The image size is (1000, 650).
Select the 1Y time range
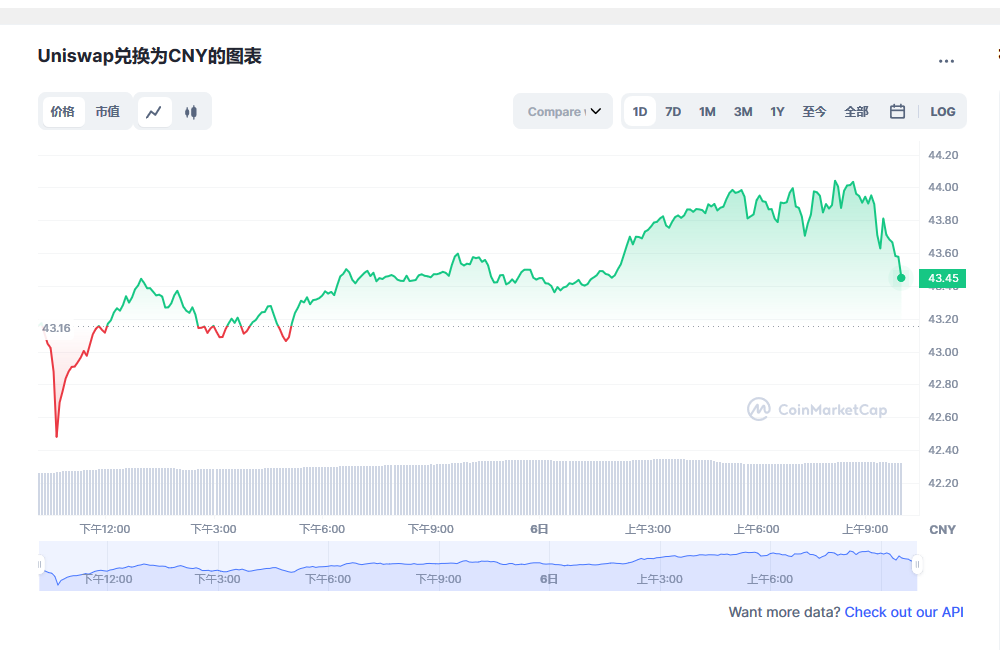pyautogui.click(x=777, y=112)
